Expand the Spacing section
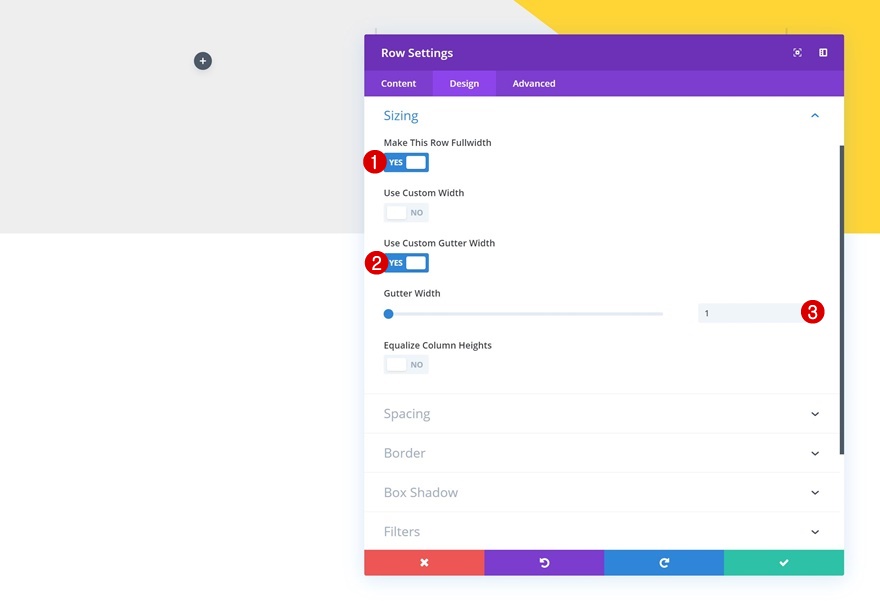This screenshot has height=609, width=880. [602, 414]
